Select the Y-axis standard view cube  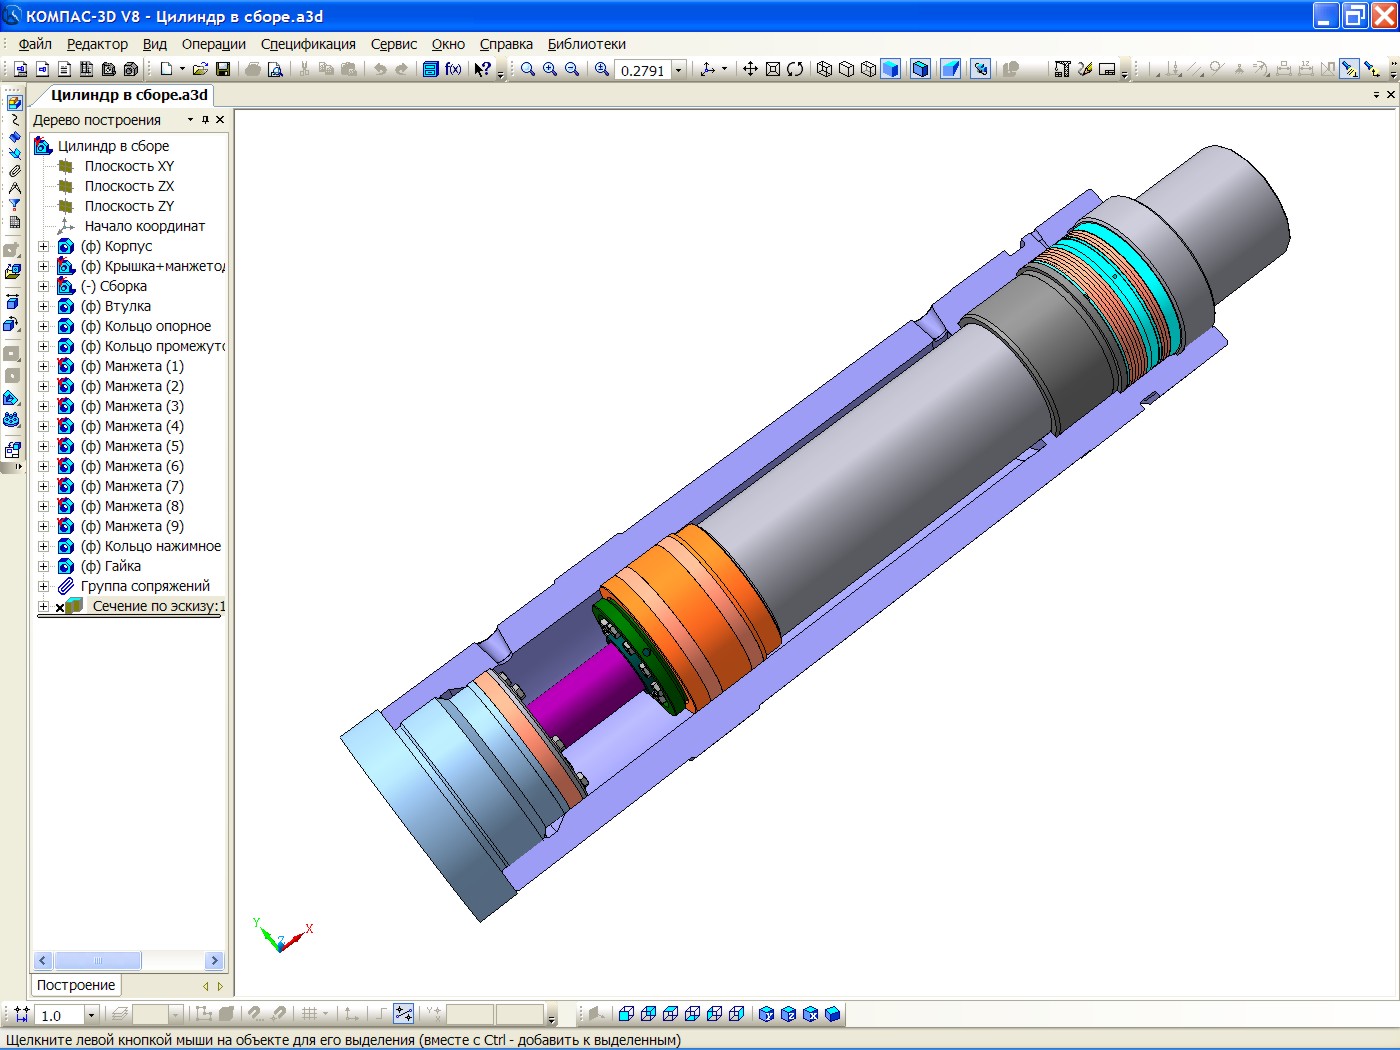(x=766, y=1014)
